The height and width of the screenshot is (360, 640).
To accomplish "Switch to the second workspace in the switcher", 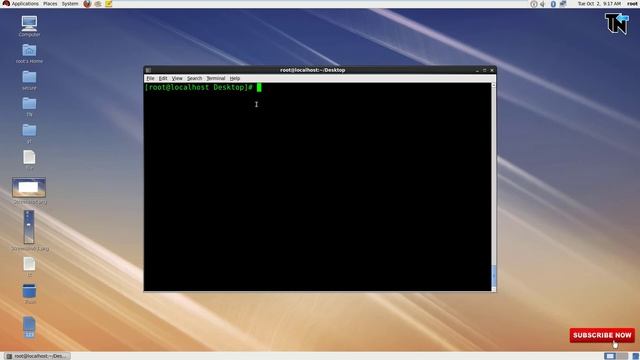I will pos(622,356).
